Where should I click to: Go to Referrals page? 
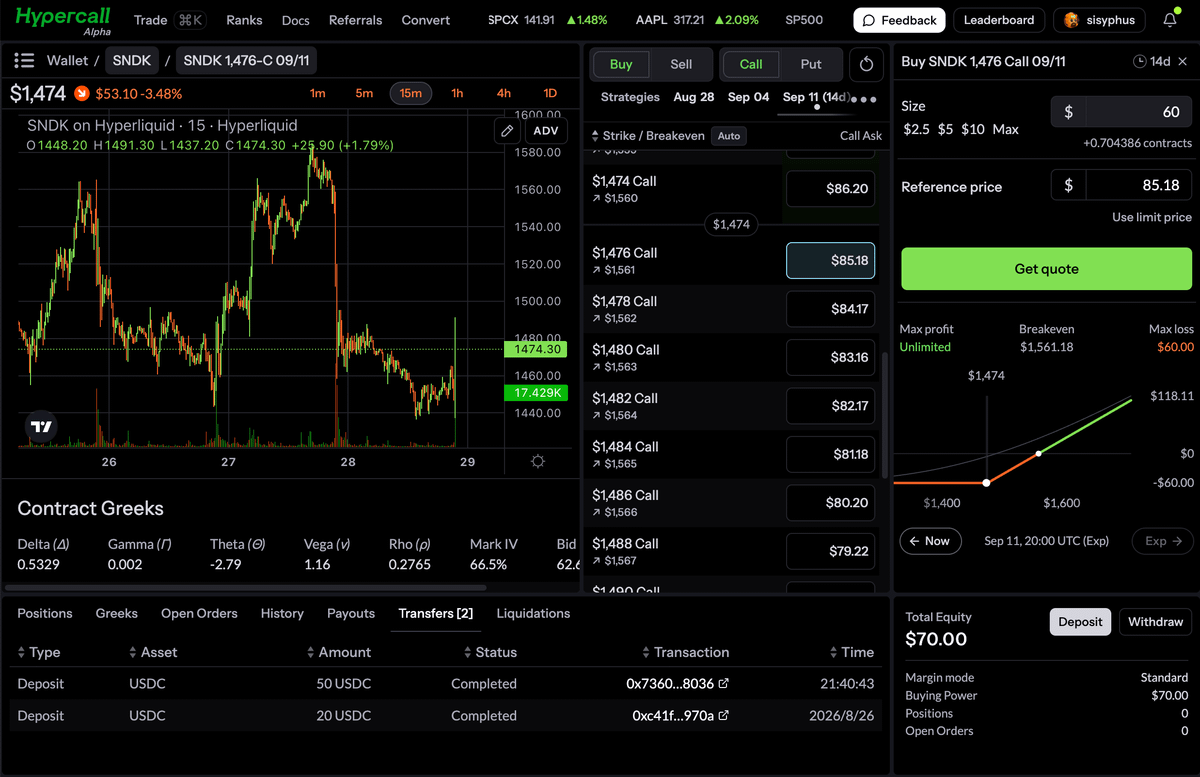click(x=355, y=20)
